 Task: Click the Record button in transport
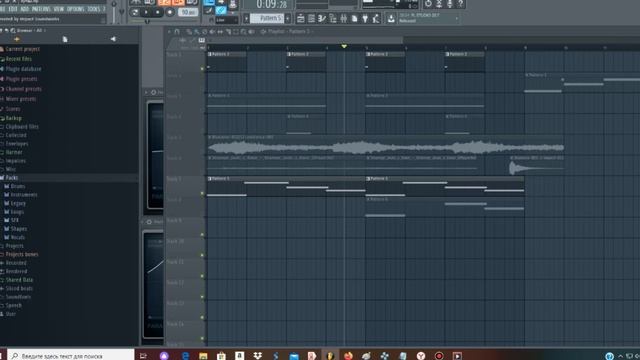click(170, 12)
